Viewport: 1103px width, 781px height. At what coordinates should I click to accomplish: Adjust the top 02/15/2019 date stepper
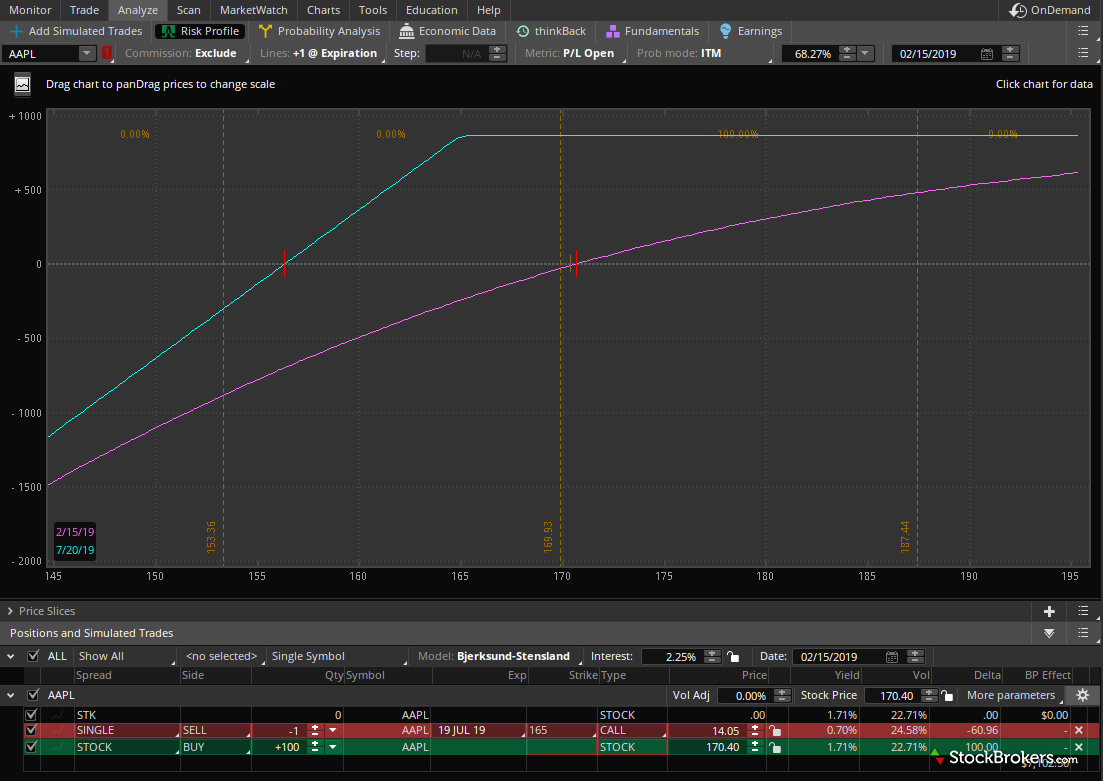click(1010, 53)
